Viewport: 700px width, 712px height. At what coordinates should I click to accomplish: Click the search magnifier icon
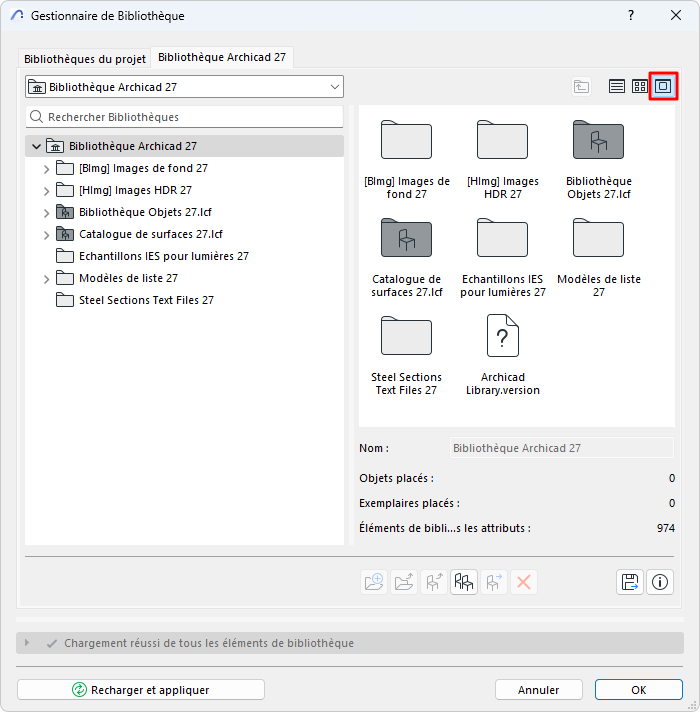tap(36, 117)
